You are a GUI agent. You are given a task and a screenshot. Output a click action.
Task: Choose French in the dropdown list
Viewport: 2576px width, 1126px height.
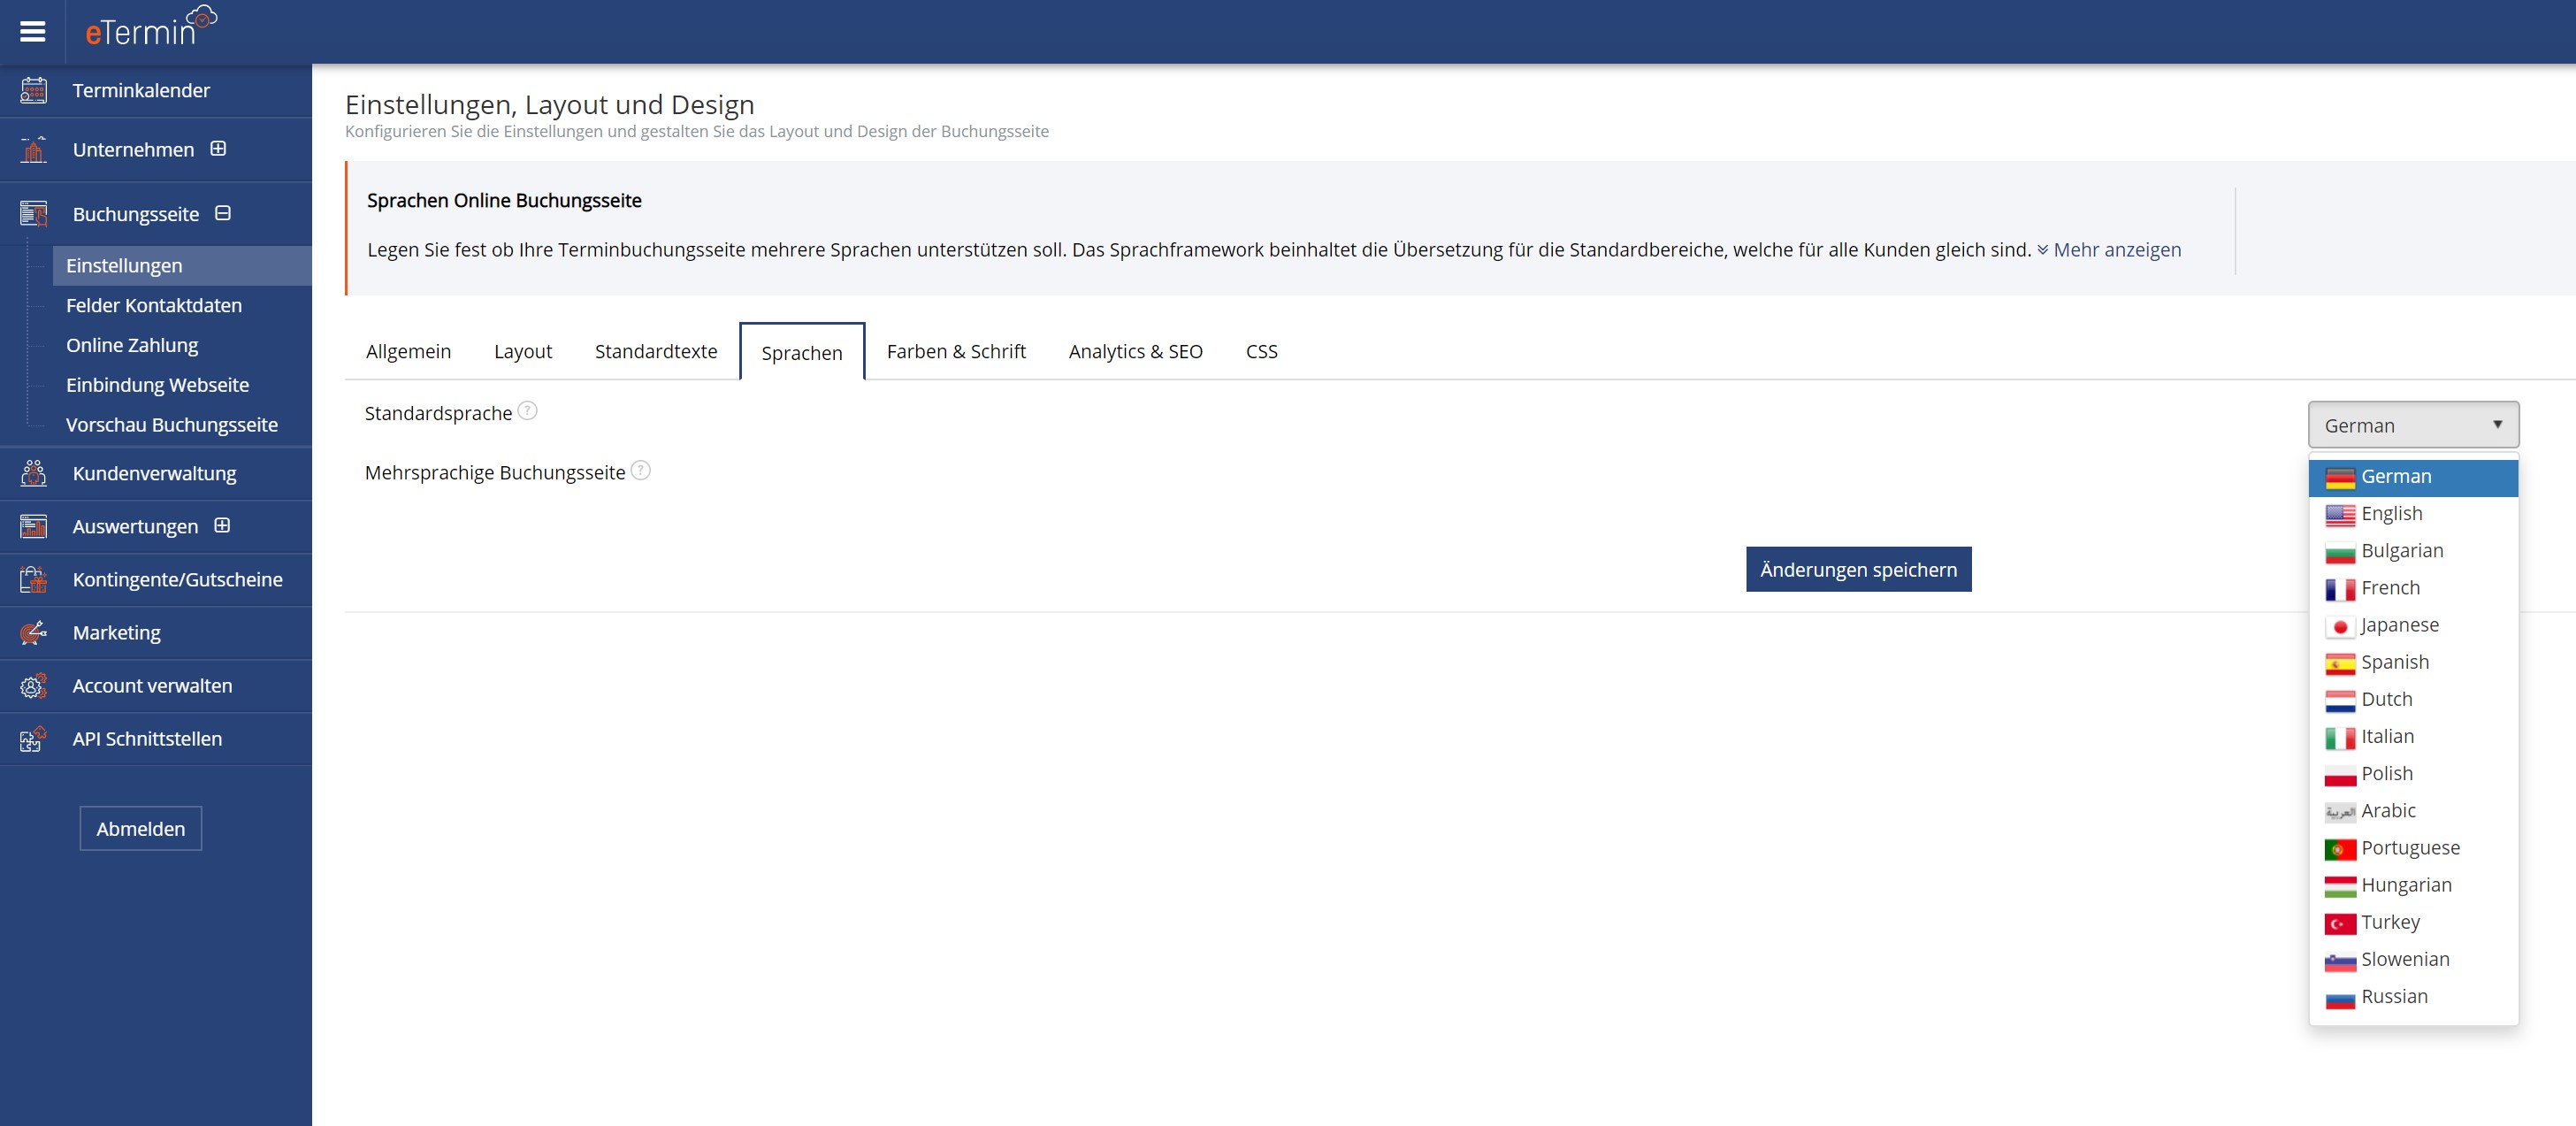[2413, 588]
